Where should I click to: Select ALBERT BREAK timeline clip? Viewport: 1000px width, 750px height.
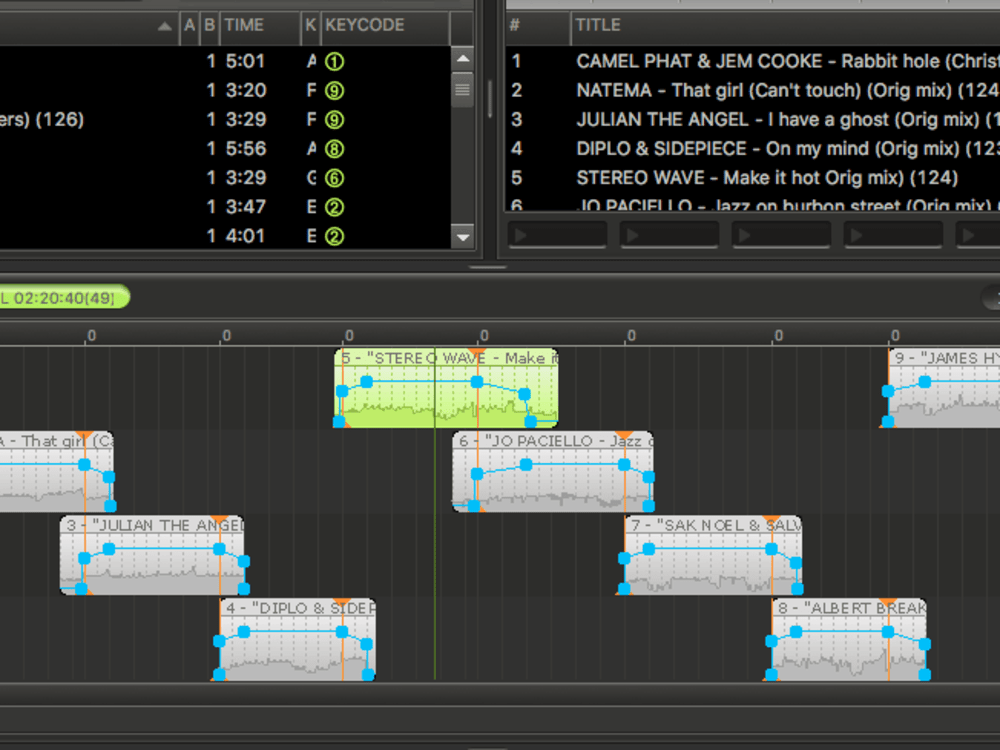pos(849,639)
